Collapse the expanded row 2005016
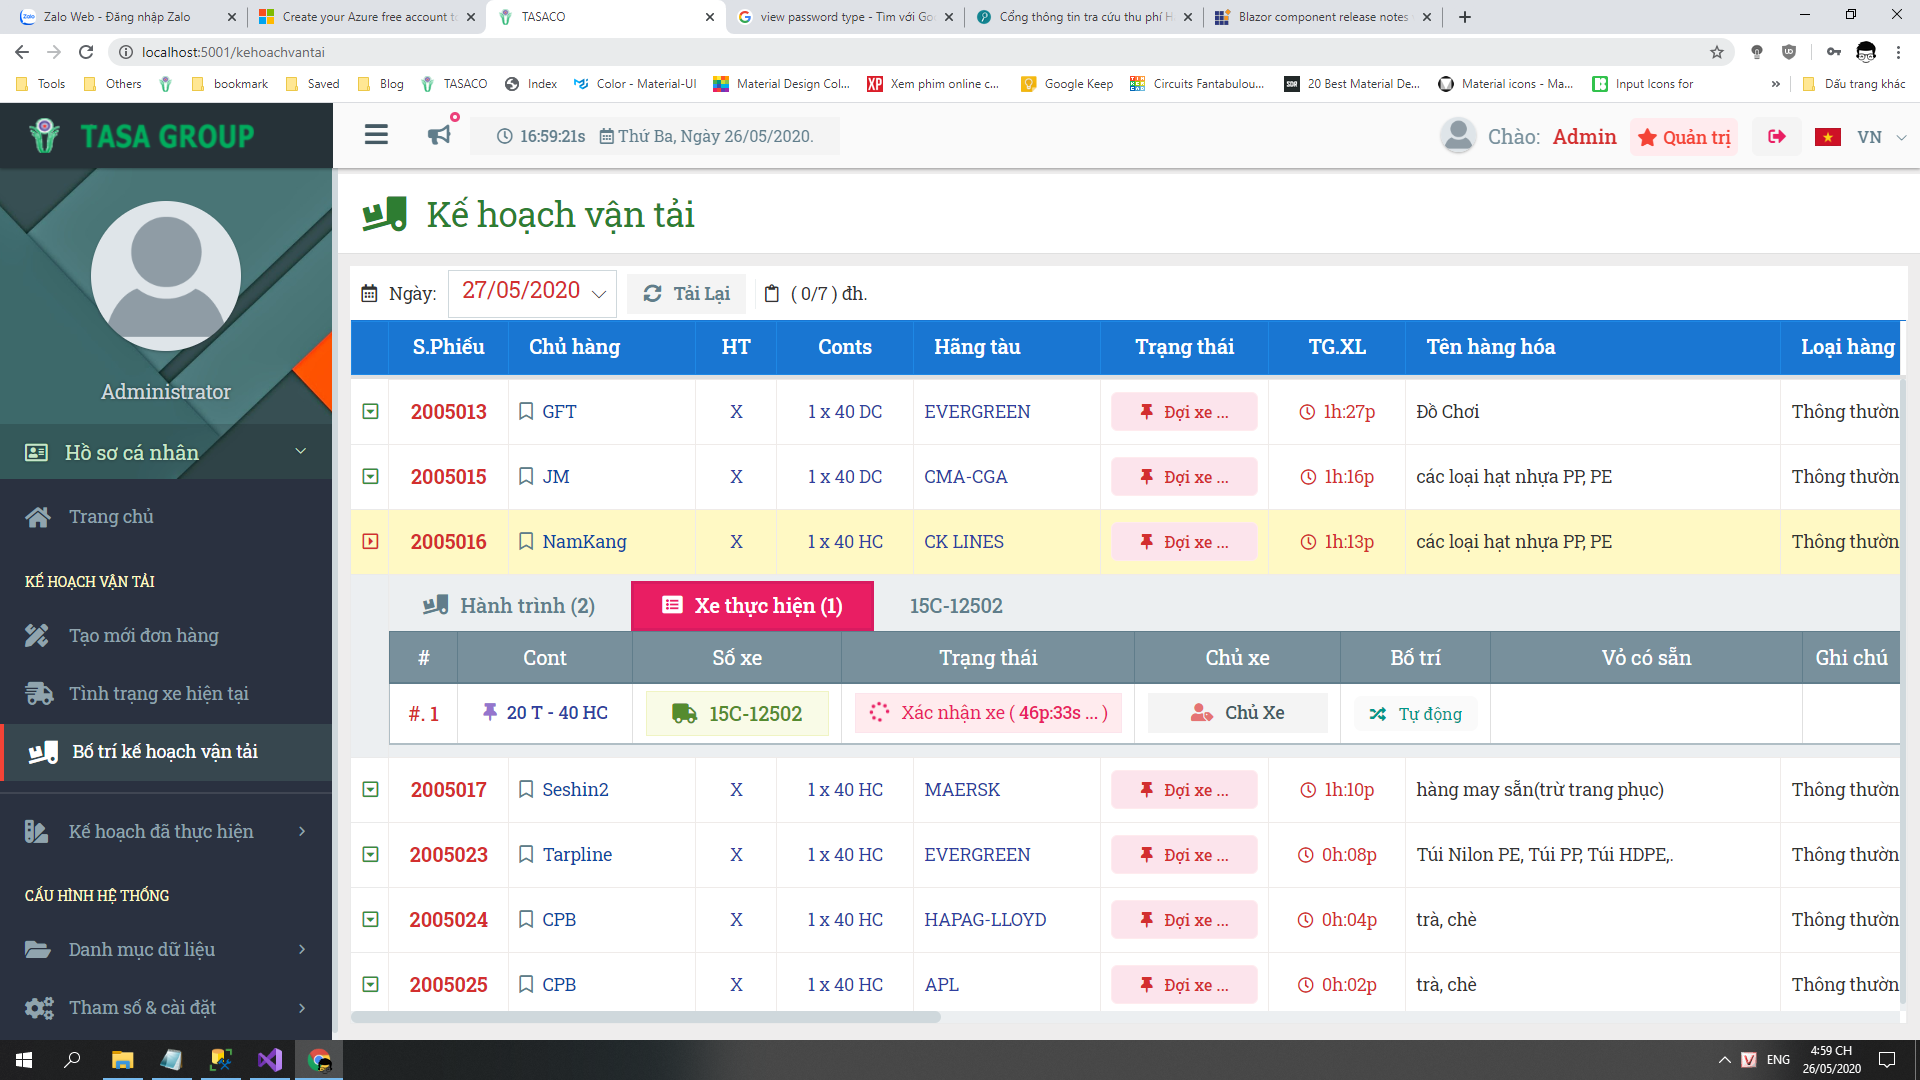Image resolution: width=1920 pixels, height=1080 pixels. tap(370, 541)
